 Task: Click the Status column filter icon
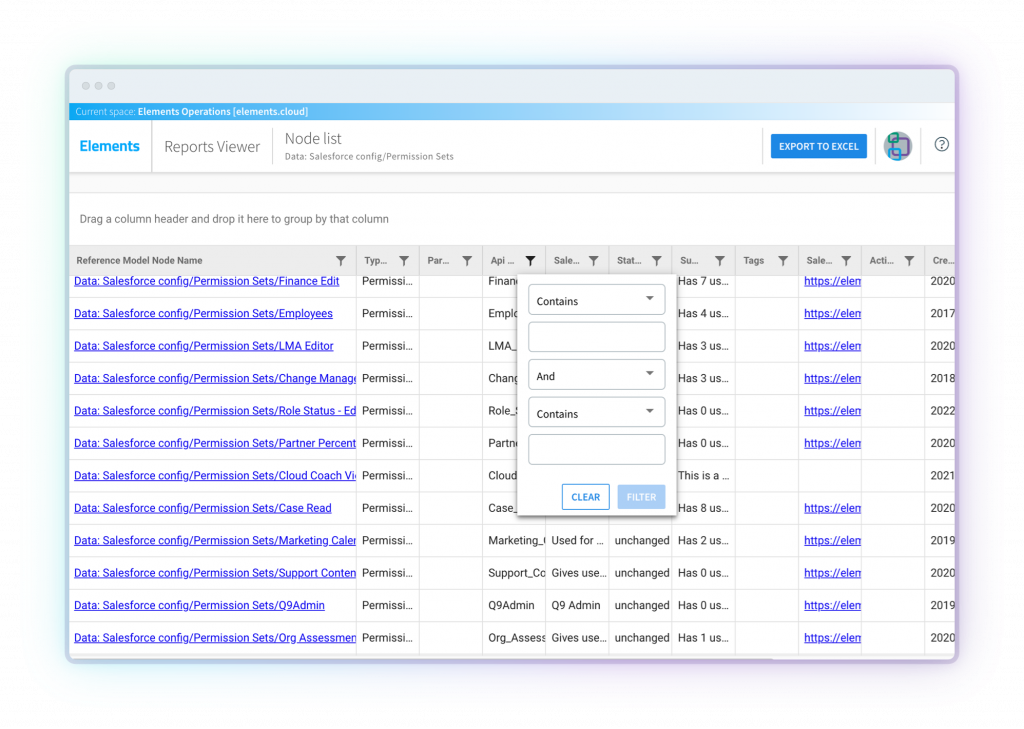point(656,261)
